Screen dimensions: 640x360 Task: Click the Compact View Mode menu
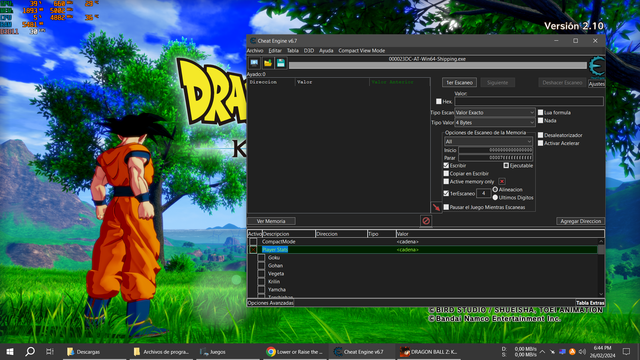click(x=362, y=51)
